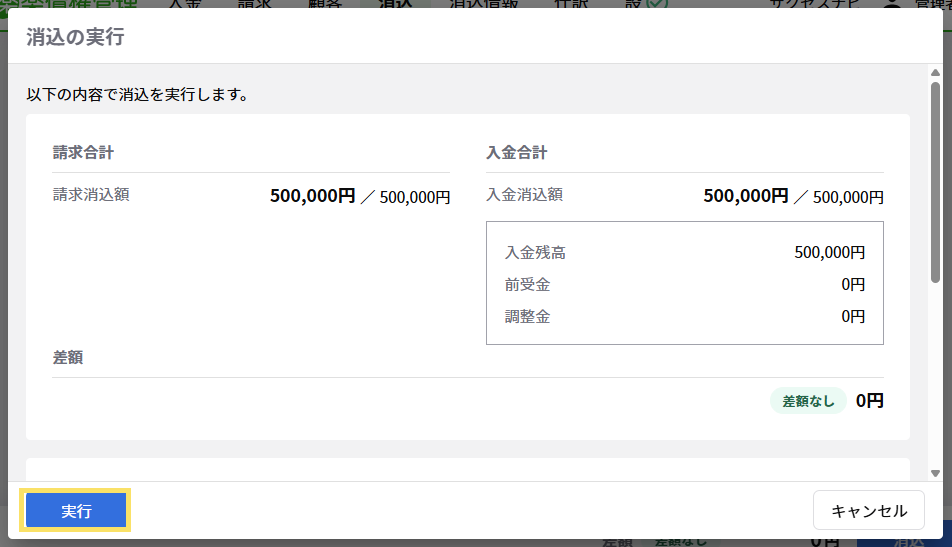Click the bold 0円 difference amount
The height and width of the screenshot is (547, 952).
click(x=870, y=401)
